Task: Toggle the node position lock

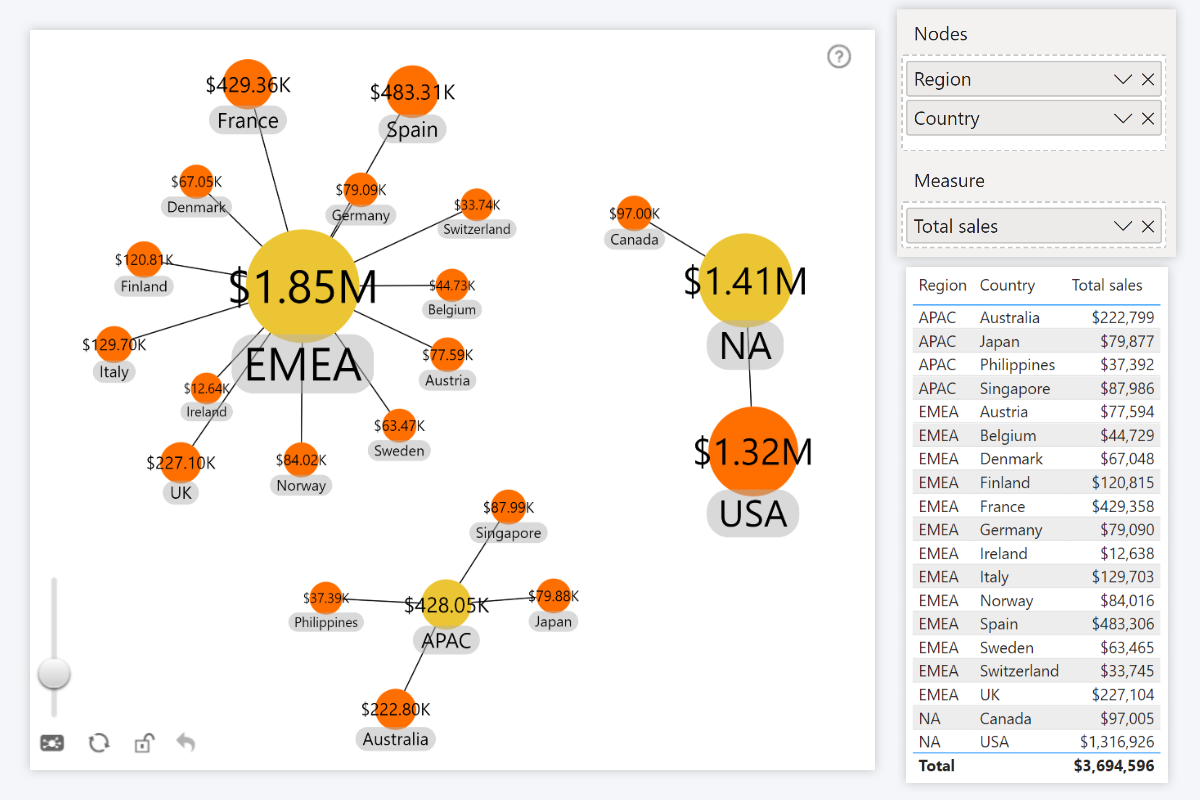Action: pos(143,742)
